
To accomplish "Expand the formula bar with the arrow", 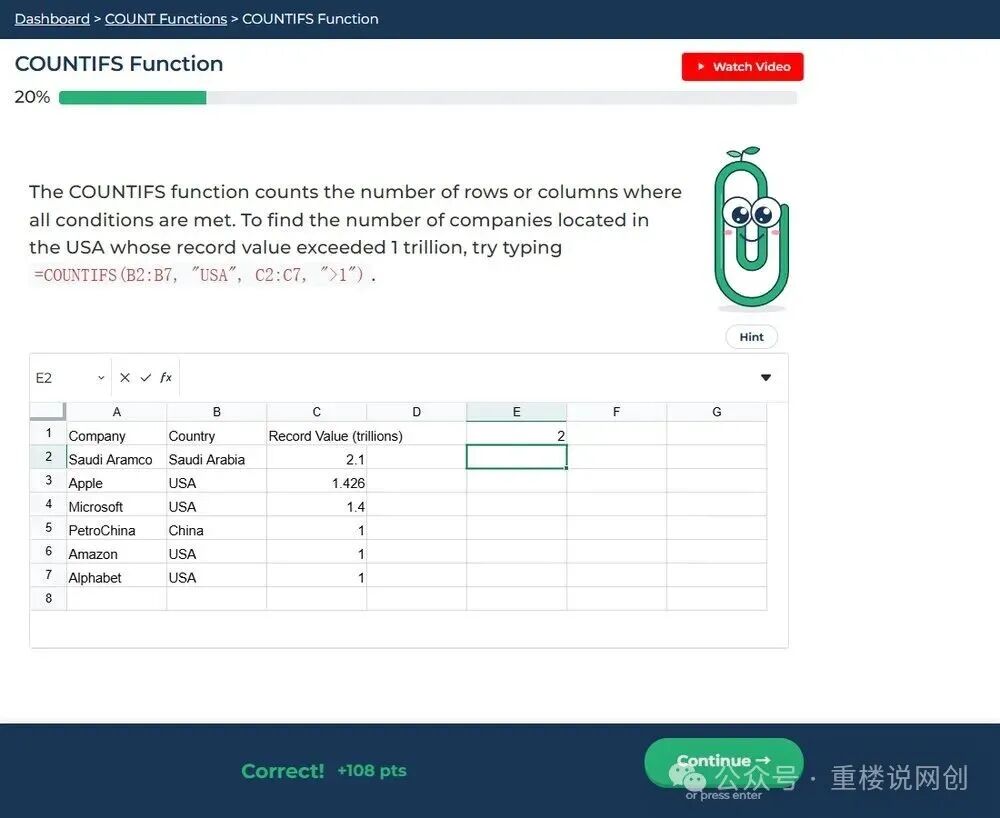I will 766,377.
